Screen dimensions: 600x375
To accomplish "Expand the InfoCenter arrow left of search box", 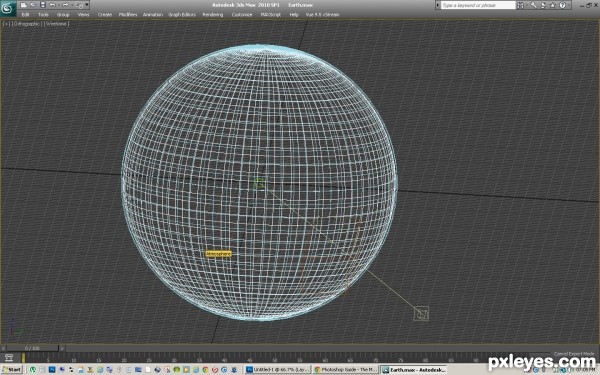I will pyautogui.click(x=438, y=5).
